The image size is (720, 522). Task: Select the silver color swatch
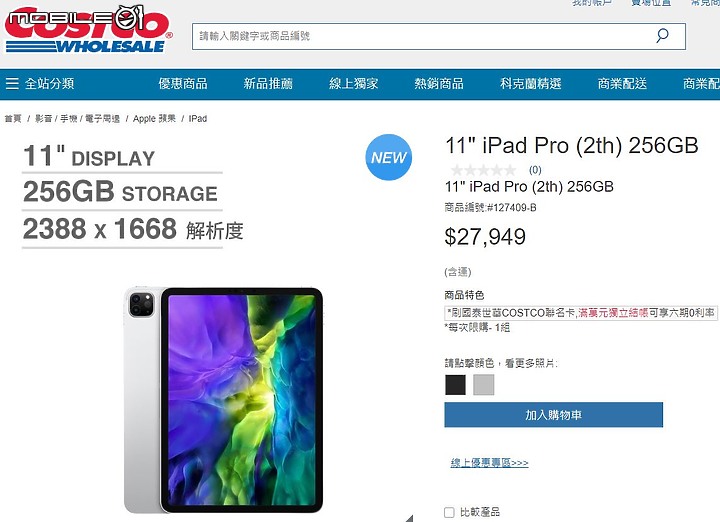[x=484, y=385]
